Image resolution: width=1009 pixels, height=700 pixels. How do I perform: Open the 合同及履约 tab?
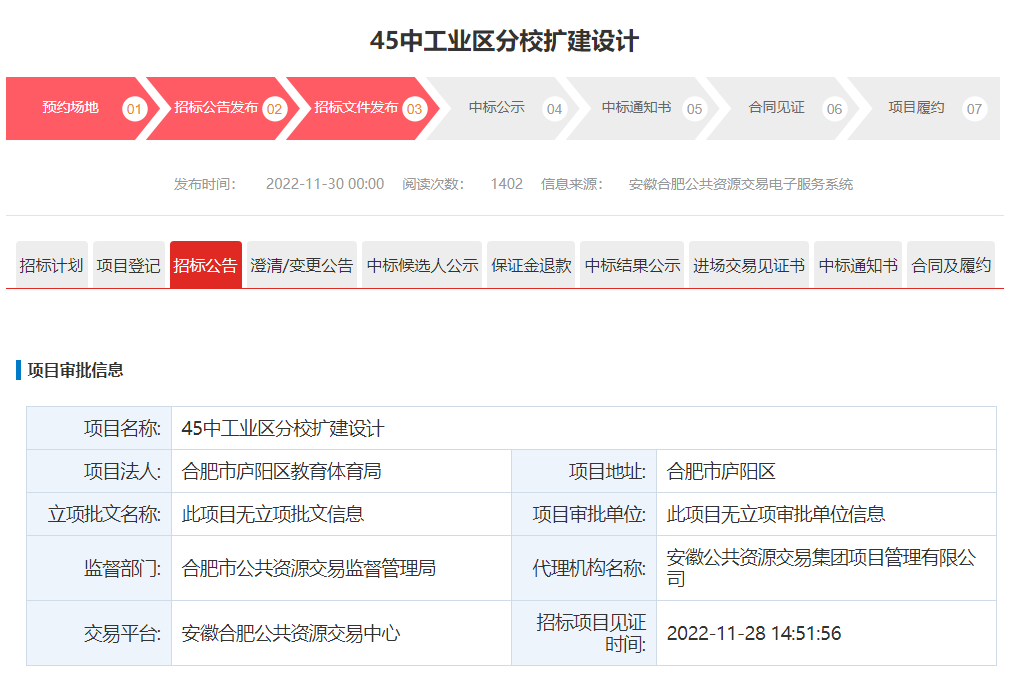[x=951, y=265]
